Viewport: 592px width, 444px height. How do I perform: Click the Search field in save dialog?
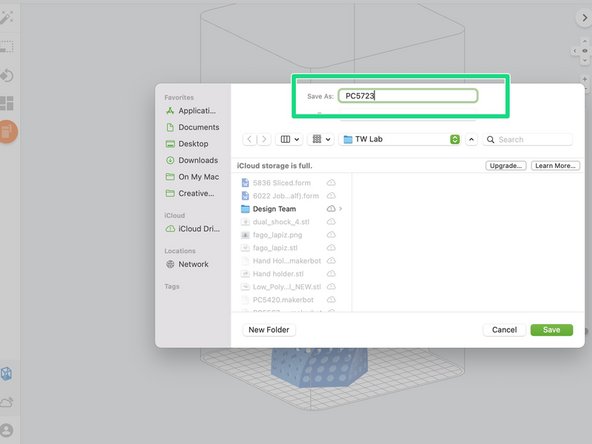(x=528, y=139)
